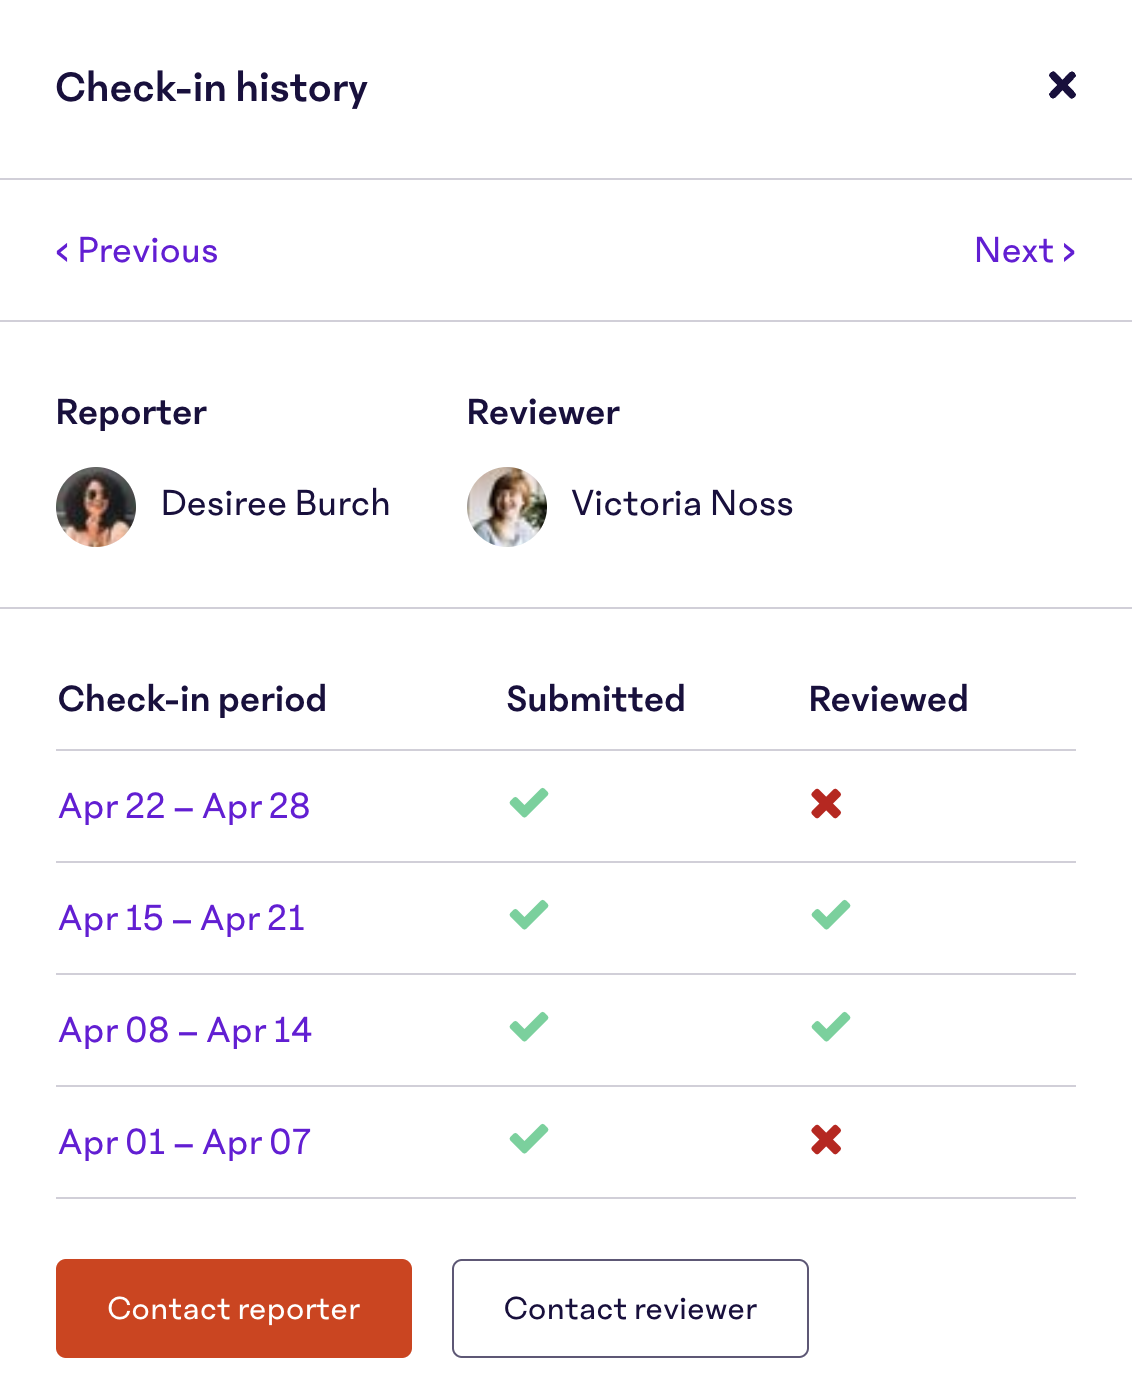
Task: Click Victoria Noss's profile avatar
Action: point(506,507)
